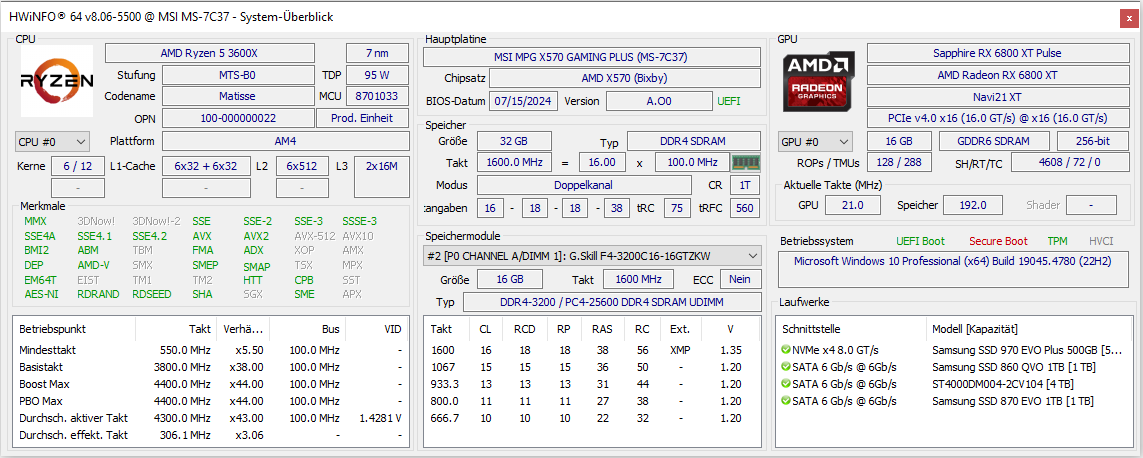The image size is (1143, 458).
Task: Open the GPU #0 selector dropdown
Action: pos(815,141)
